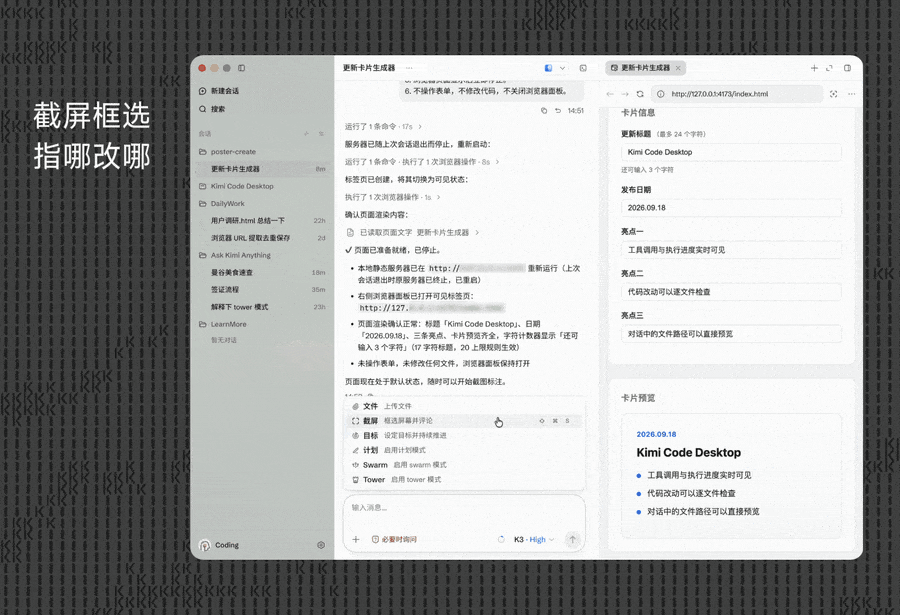This screenshot has height=615, width=900.
Task: Go back in the browser panel
Action: click(610, 94)
